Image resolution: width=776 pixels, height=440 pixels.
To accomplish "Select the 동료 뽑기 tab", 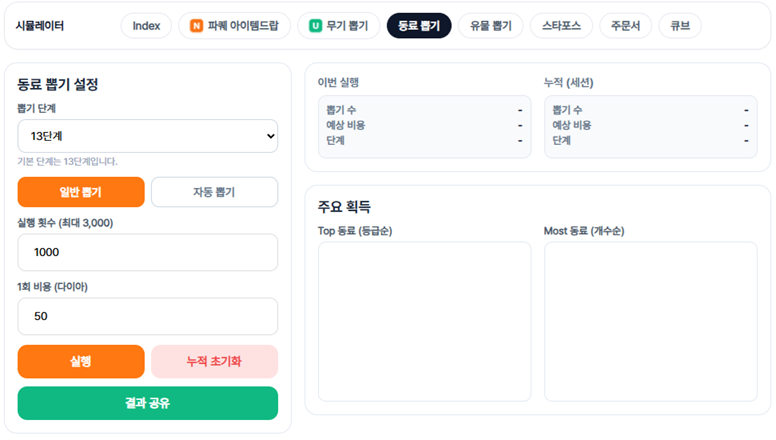I will [419, 25].
